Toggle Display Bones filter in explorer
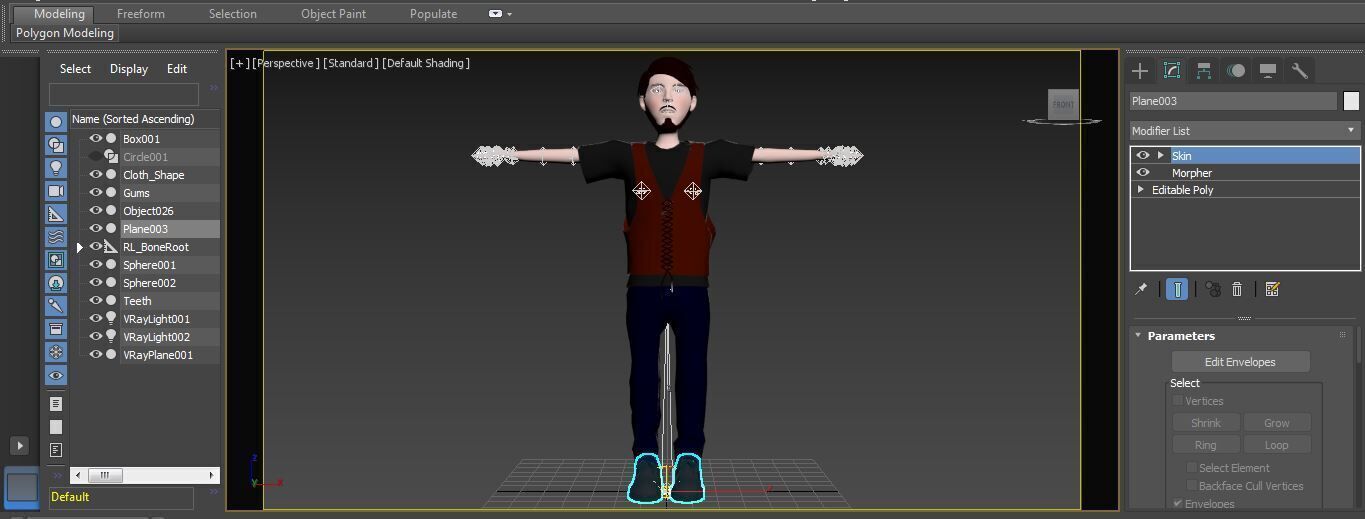Screen dimensions: 1365x519 56,305
